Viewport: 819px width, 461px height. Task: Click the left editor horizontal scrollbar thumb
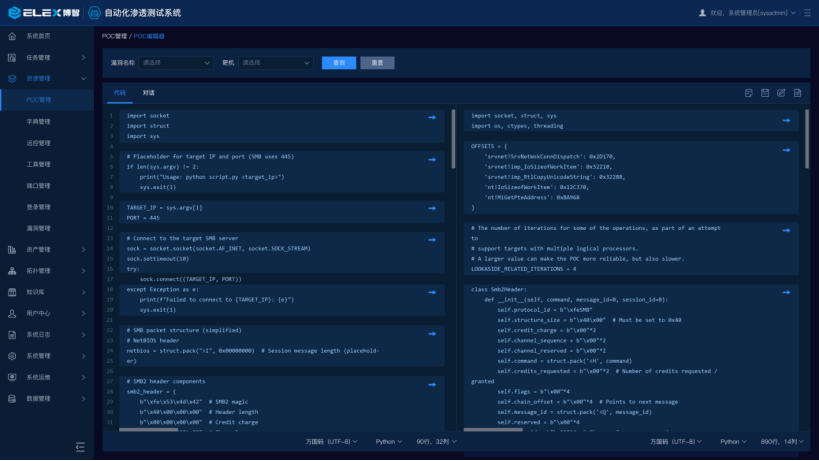pos(148,430)
